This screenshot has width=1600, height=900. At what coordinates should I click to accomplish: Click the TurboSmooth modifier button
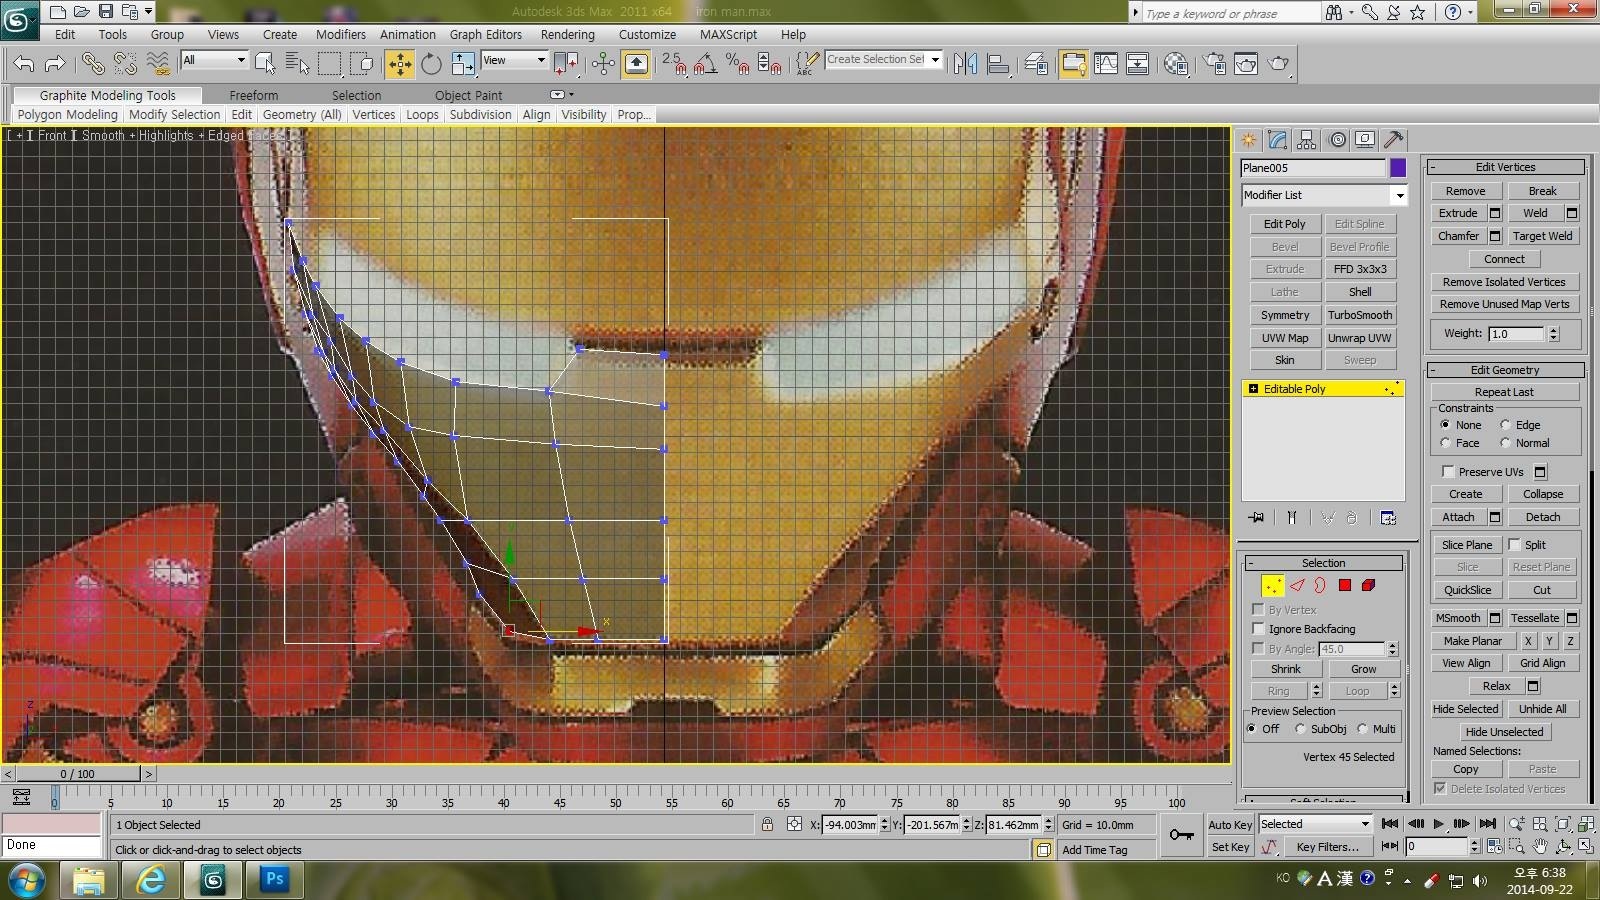coord(1360,315)
